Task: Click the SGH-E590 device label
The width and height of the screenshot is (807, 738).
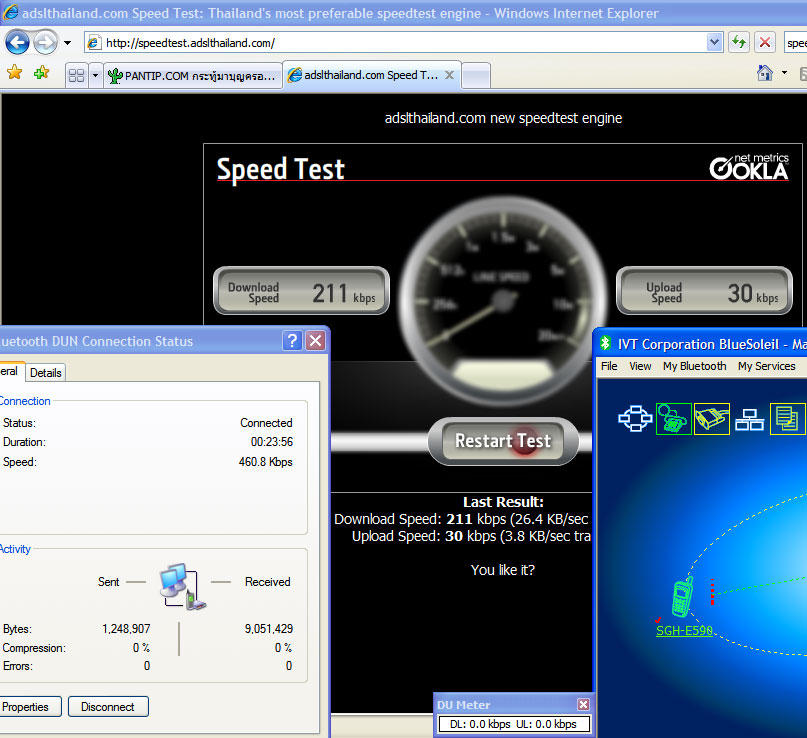Action: 684,630
